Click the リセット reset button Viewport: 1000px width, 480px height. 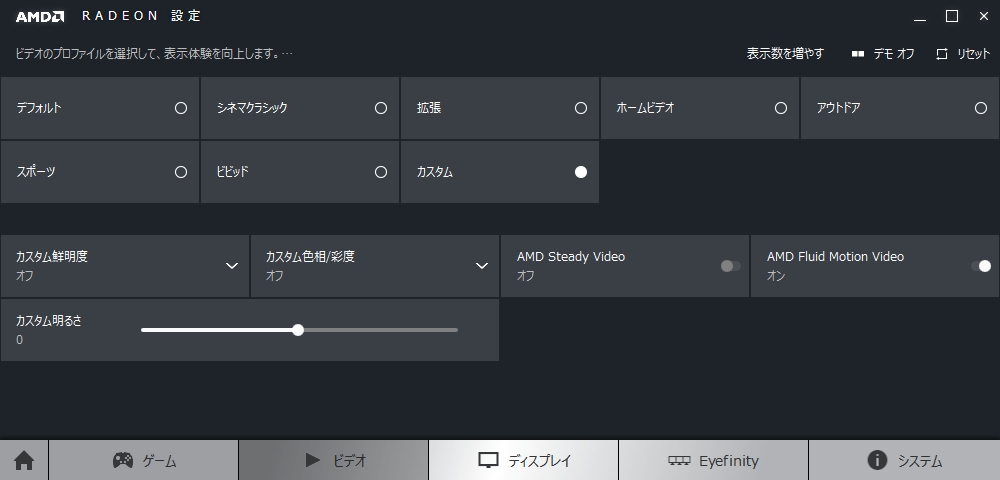coord(963,54)
